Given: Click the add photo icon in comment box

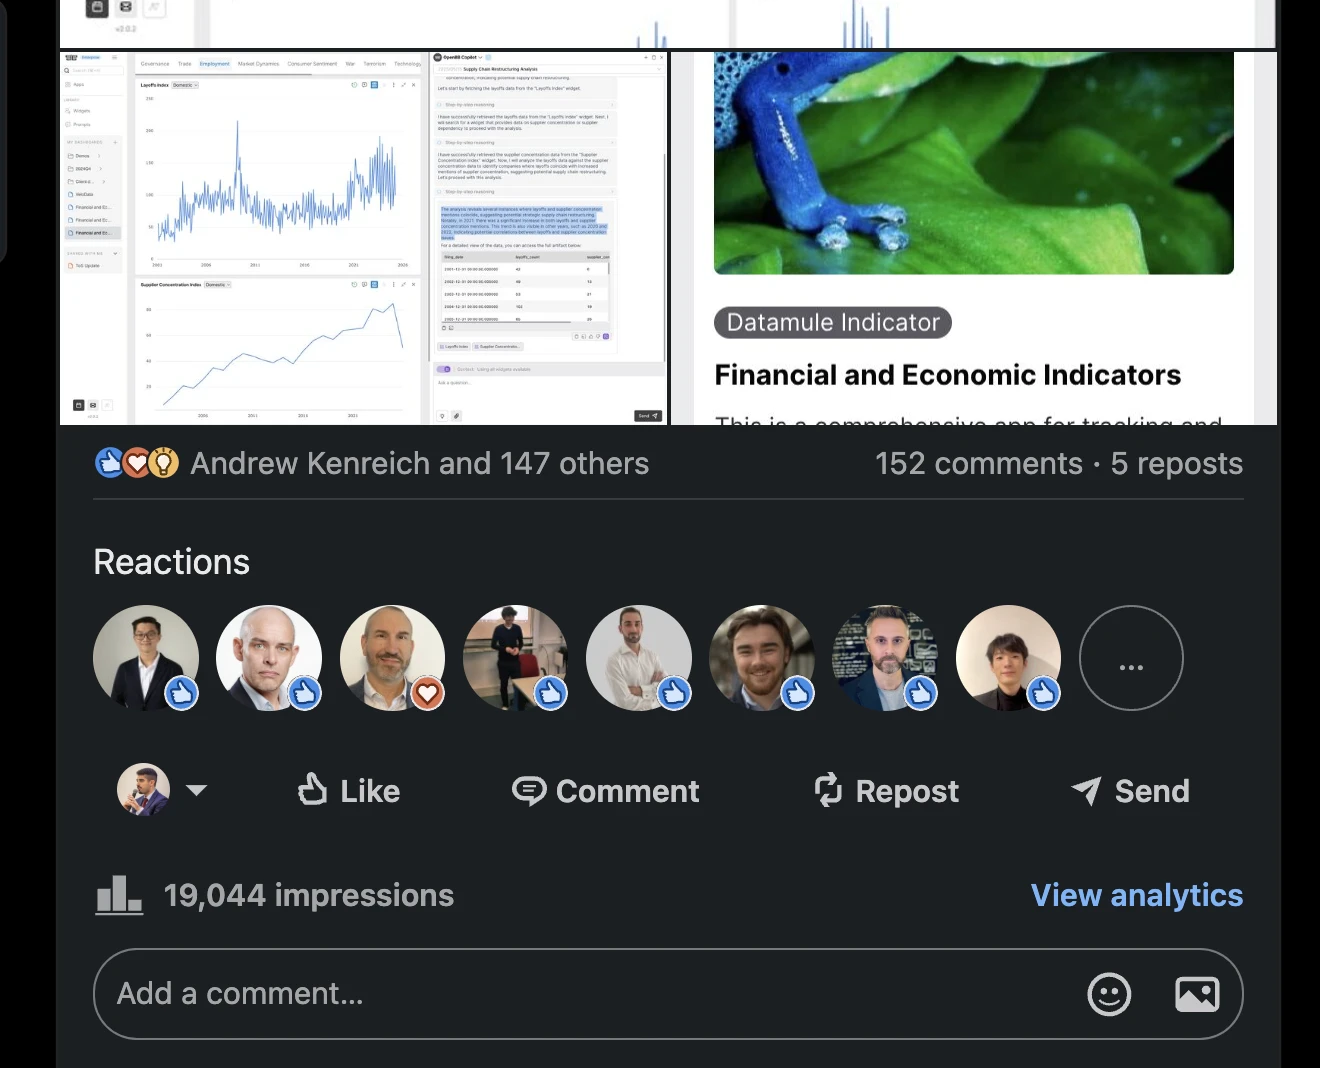Looking at the screenshot, I should 1197,994.
